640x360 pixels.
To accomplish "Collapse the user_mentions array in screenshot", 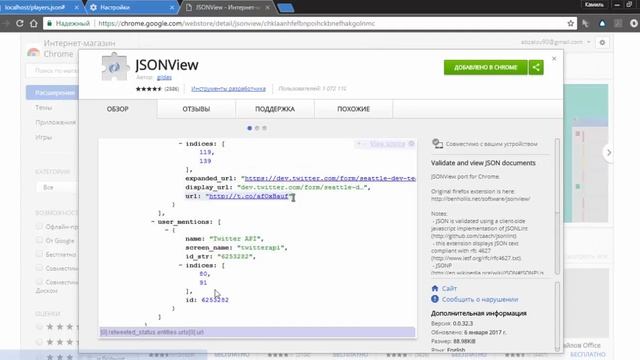I will click(153, 222).
